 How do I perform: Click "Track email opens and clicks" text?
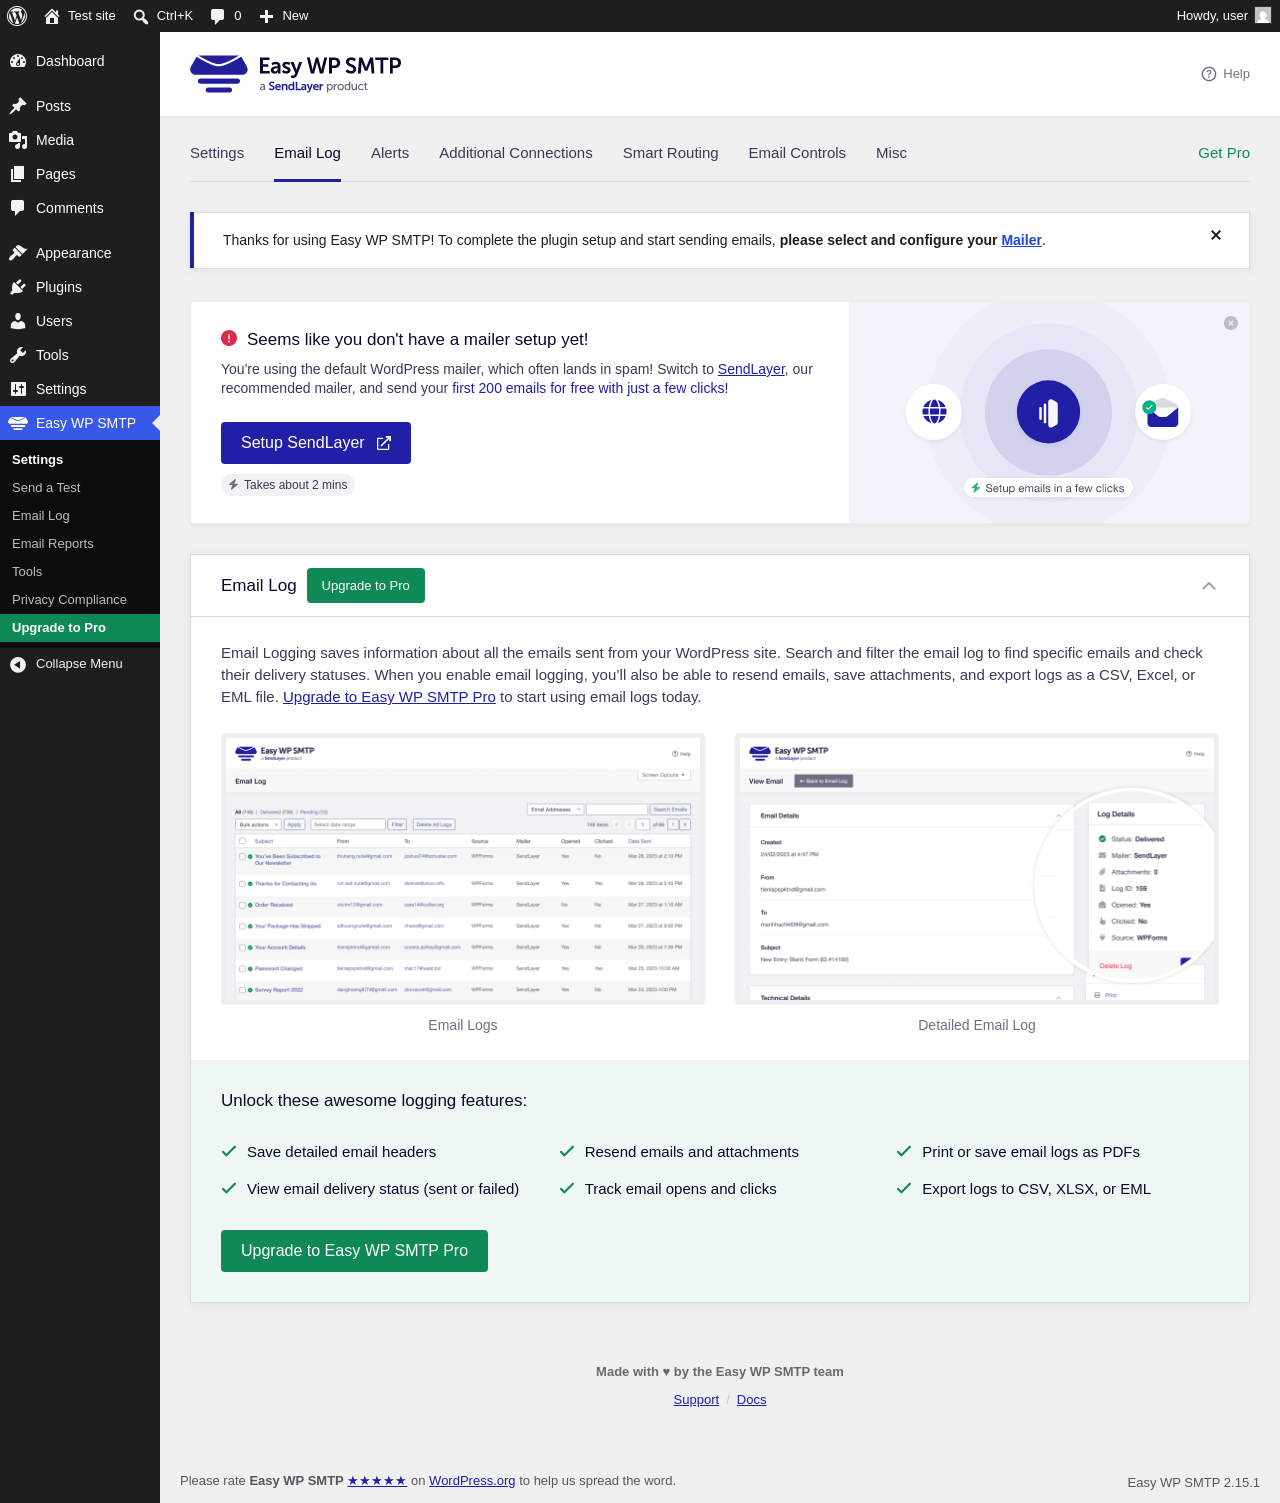[x=680, y=1189]
